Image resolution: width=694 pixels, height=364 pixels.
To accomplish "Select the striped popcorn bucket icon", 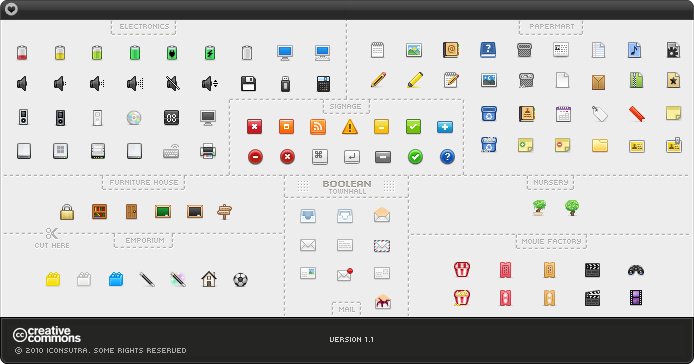I will click(462, 269).
